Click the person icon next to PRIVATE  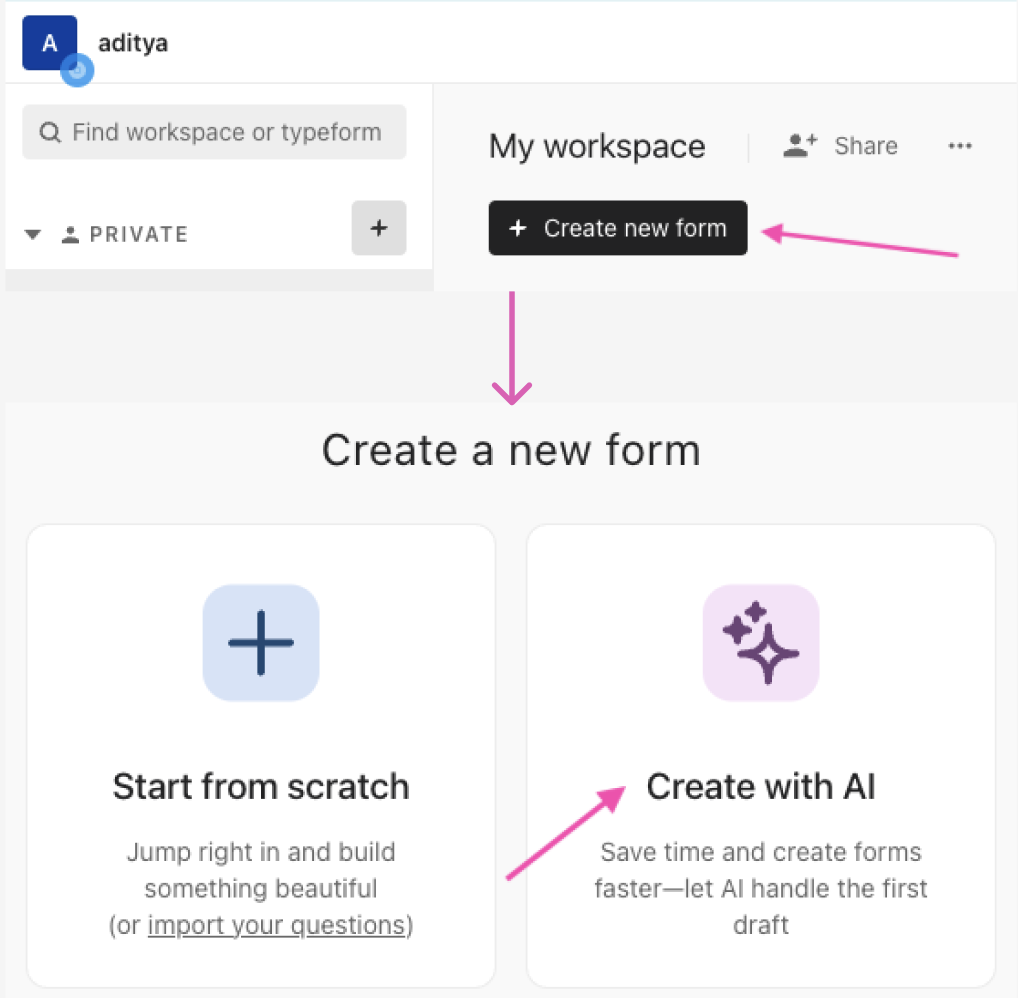(69, 233)
